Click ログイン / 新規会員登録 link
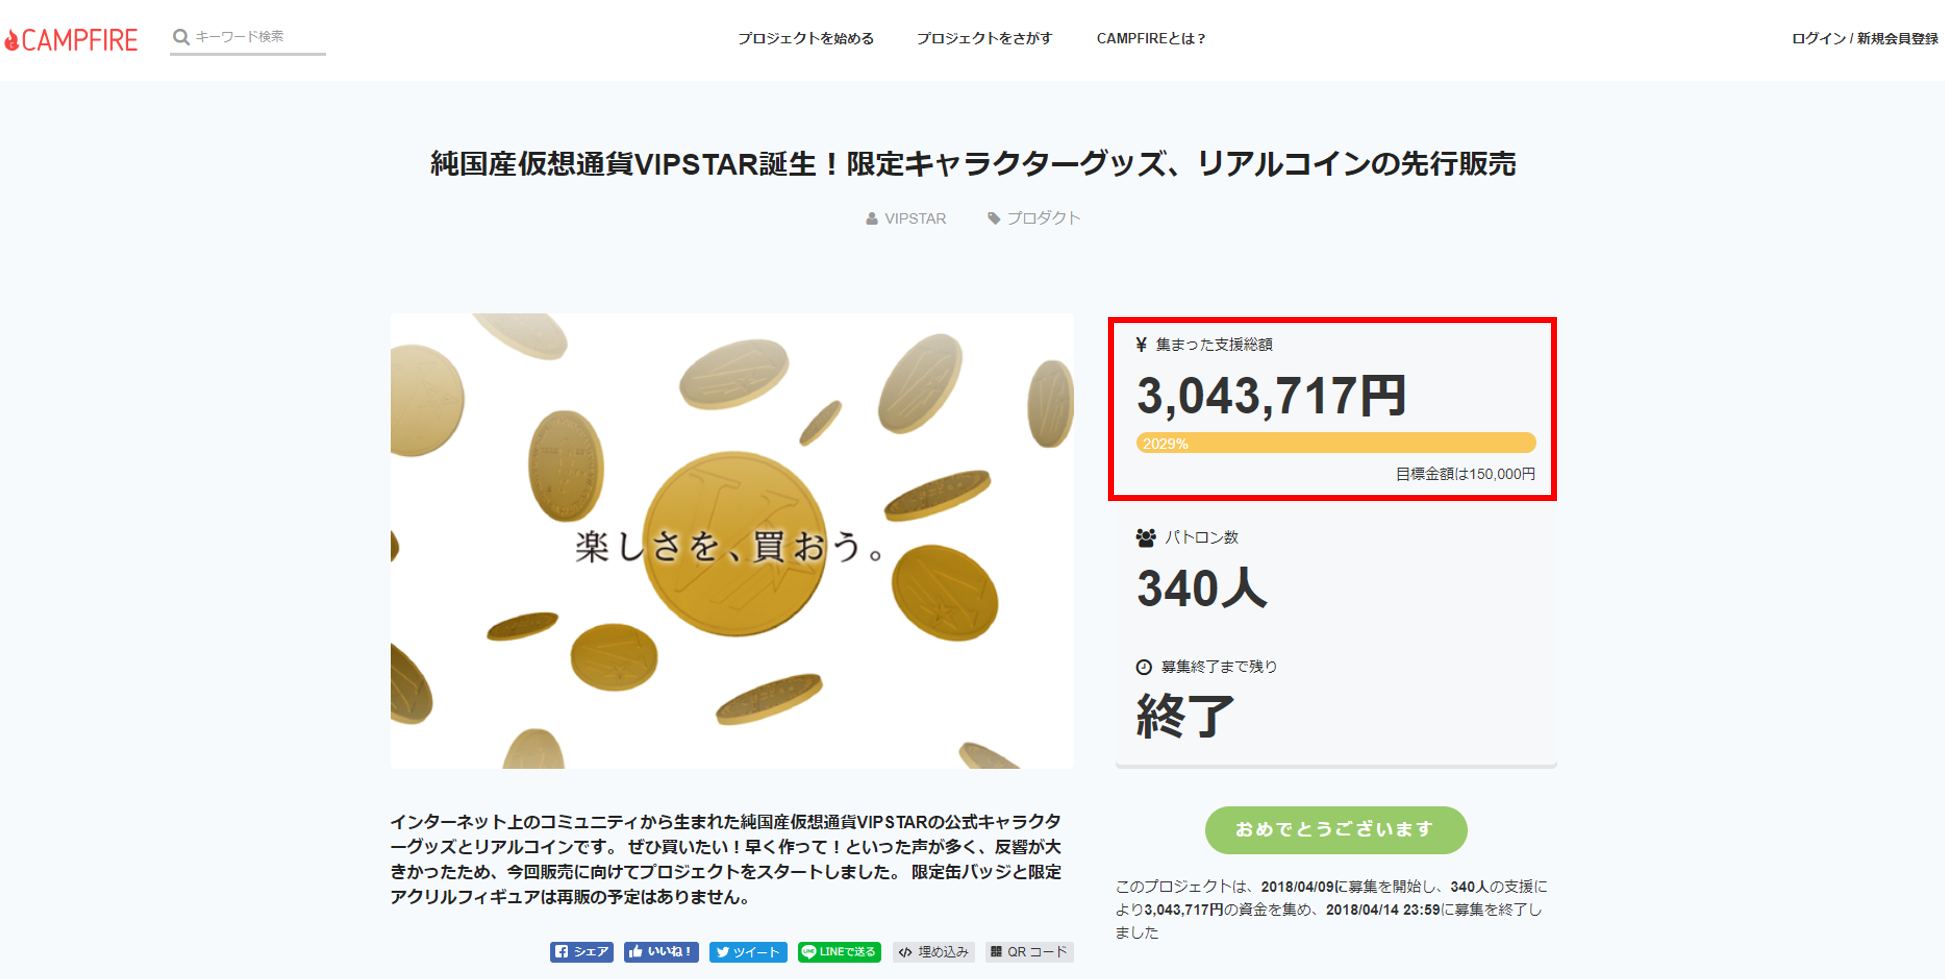Image resolution: width=1945 pixels, height=979 pixels. click(x=1864, y=39)
